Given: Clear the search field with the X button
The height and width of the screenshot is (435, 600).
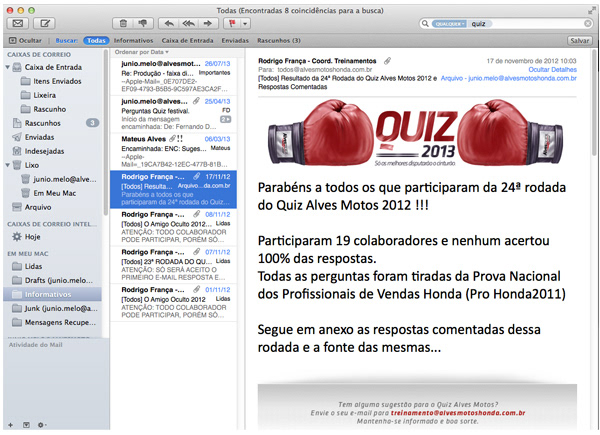Looking at the screenshot, I should (x=588, y=24).
